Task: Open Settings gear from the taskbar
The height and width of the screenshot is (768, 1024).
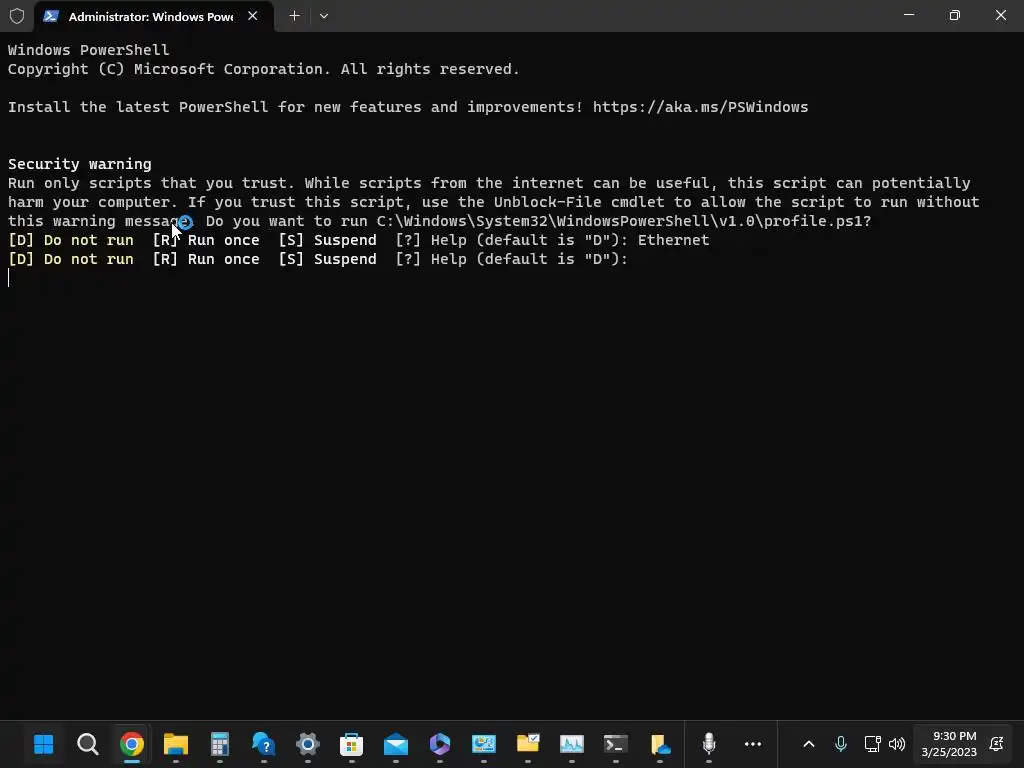Action: coord(308,744)
